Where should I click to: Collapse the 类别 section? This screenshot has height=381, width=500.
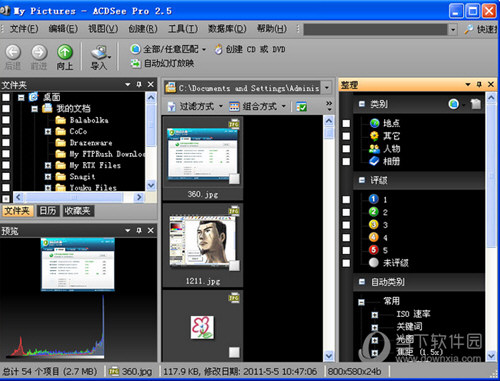[x=362, y=104]
